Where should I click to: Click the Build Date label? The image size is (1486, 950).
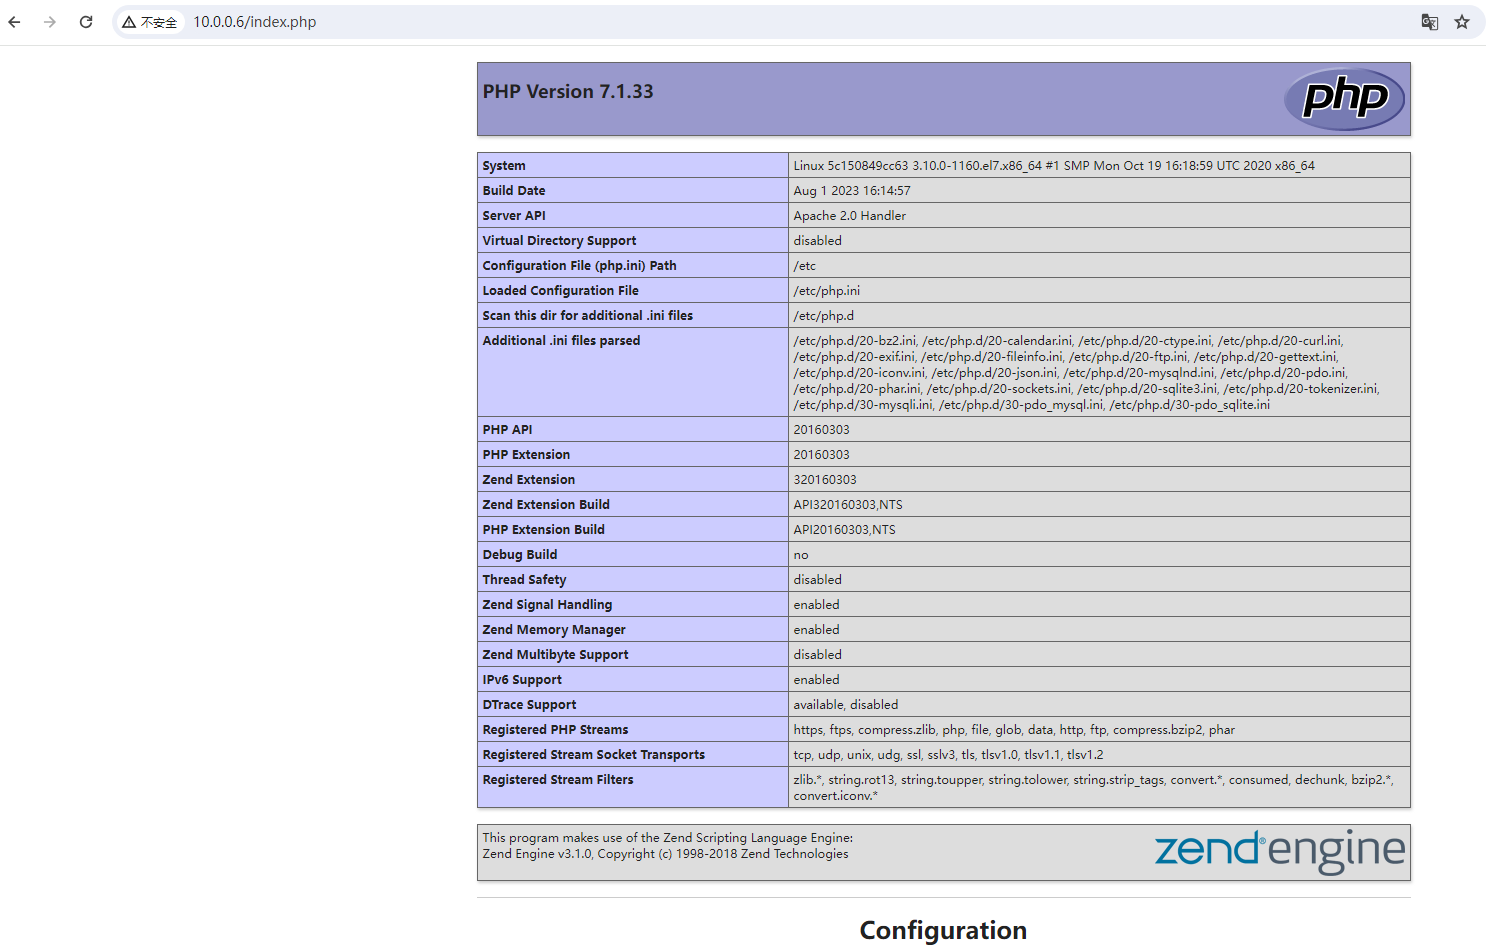514,191
